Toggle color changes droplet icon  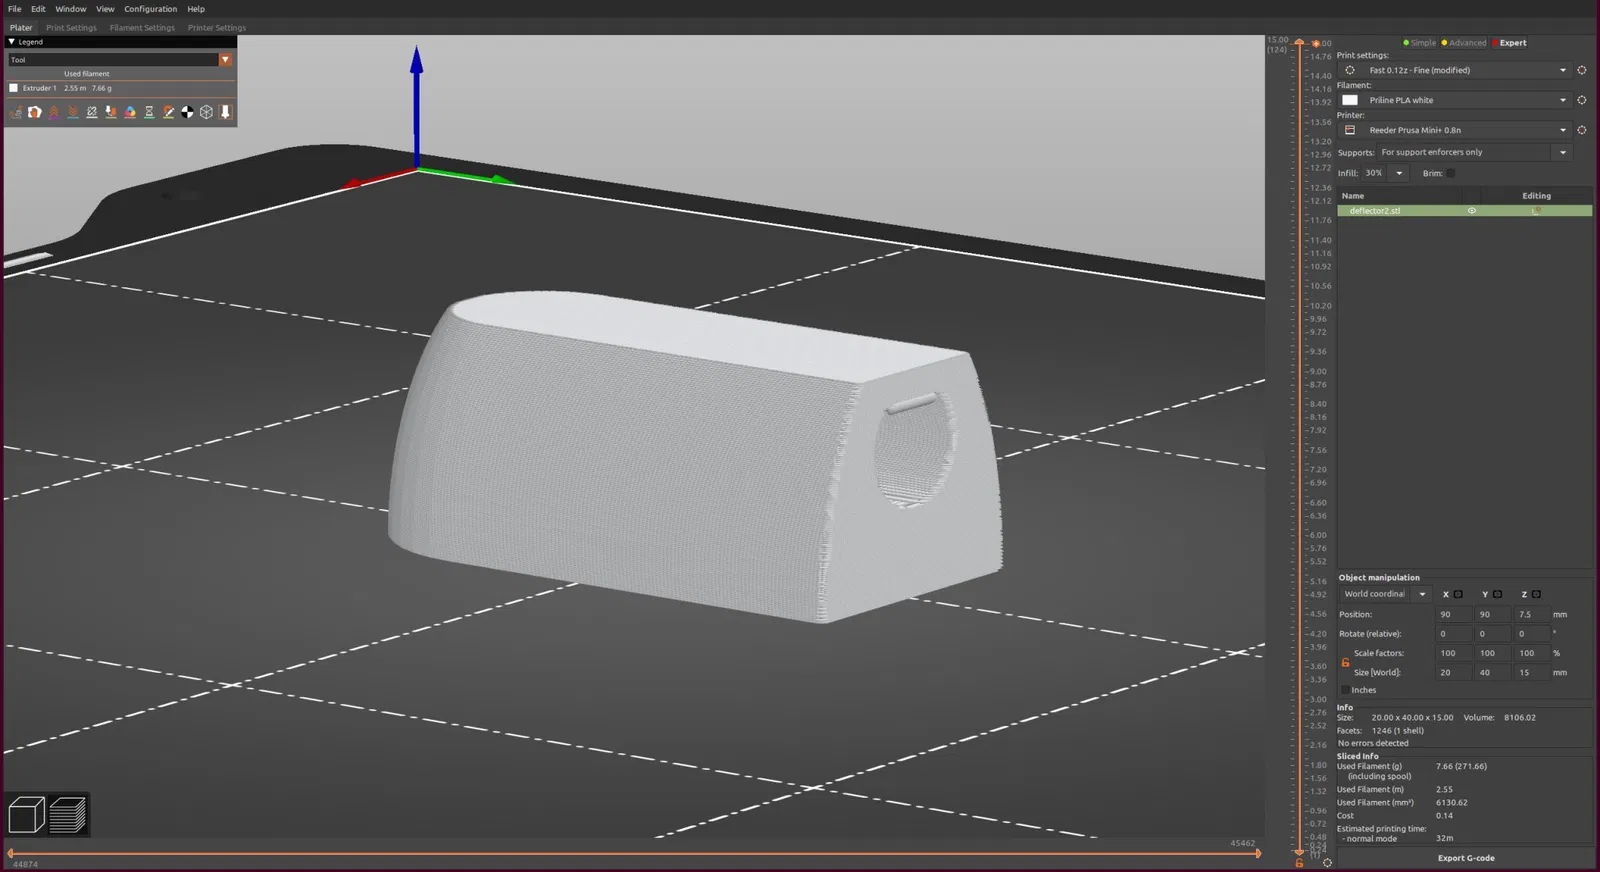coord(130,112)
